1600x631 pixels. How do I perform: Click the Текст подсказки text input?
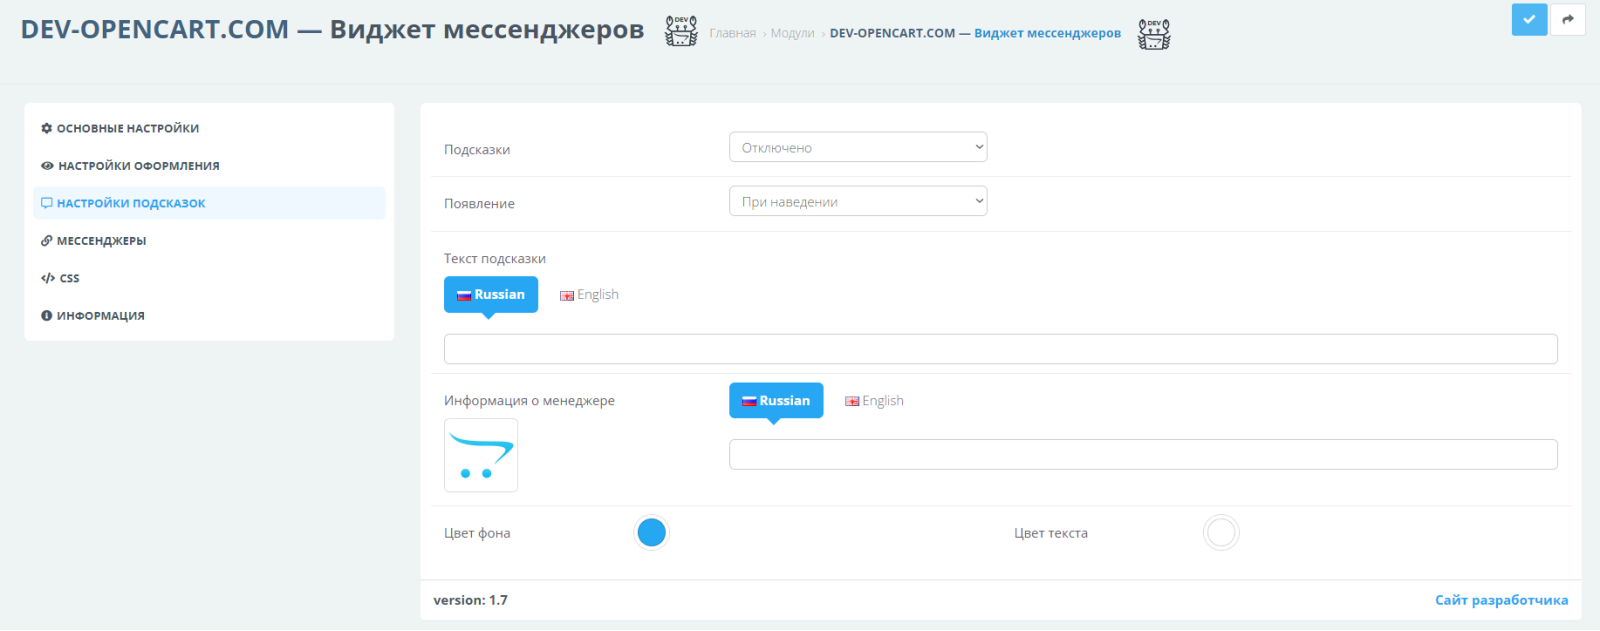(x=1001, y=349)
